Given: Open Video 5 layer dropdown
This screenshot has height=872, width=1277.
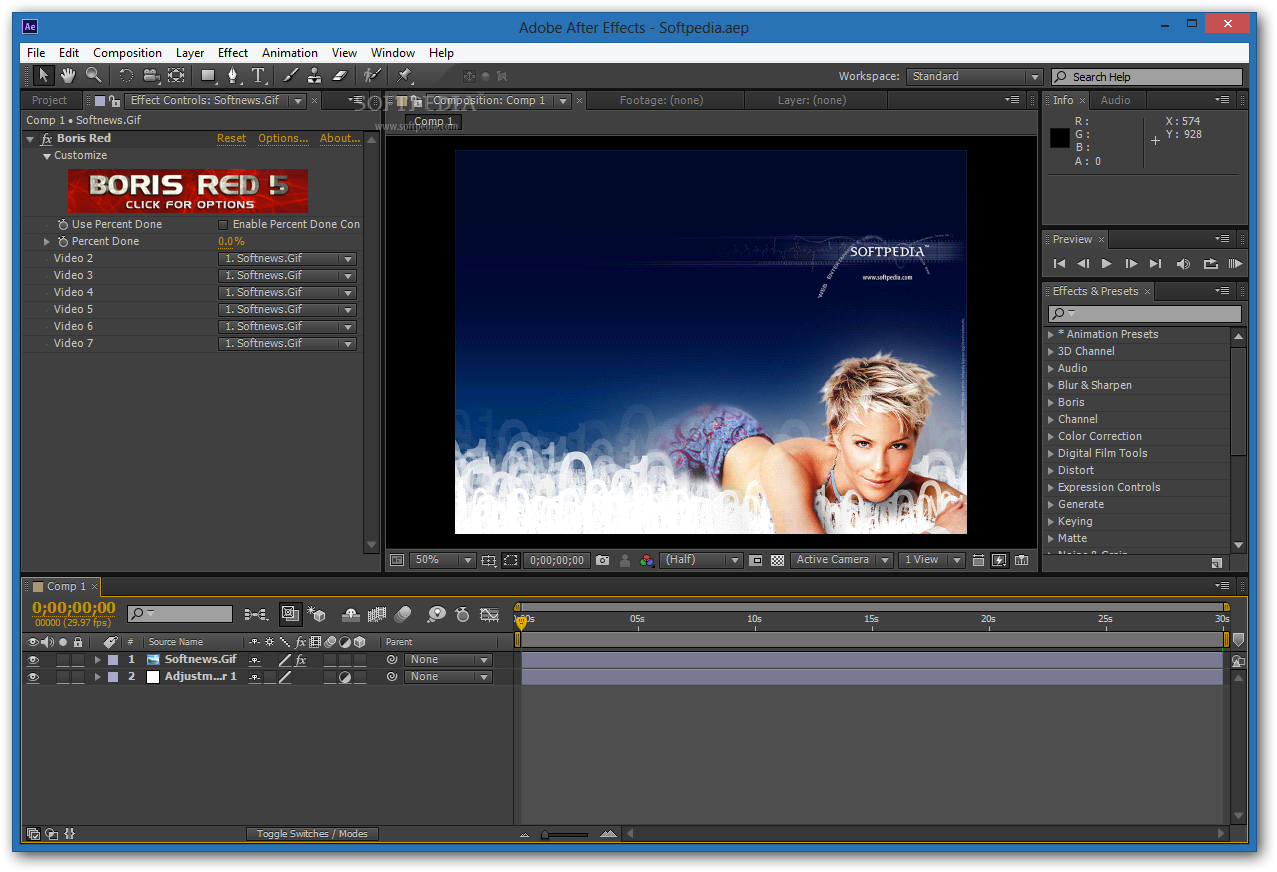Looking at the screenshot, I should [x=287, y=310].
